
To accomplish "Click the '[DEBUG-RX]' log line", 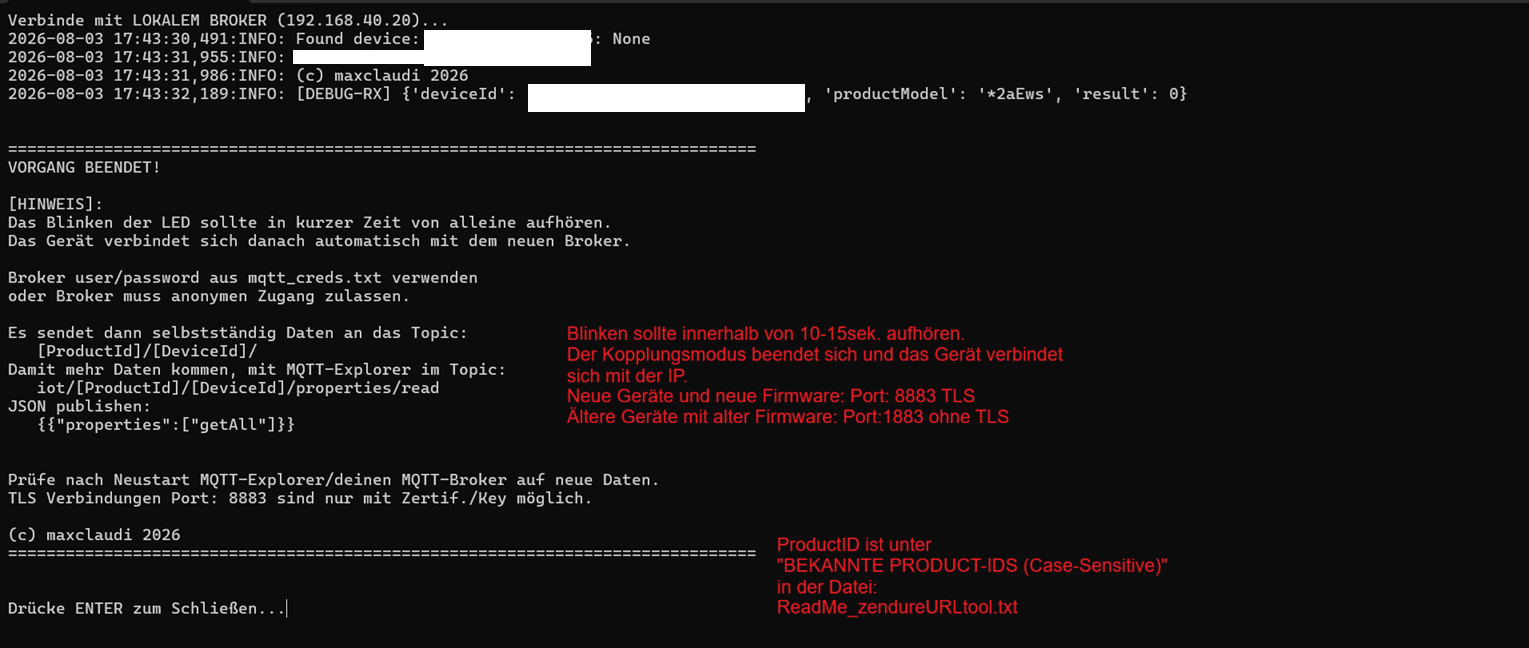I will pos(597,94).
